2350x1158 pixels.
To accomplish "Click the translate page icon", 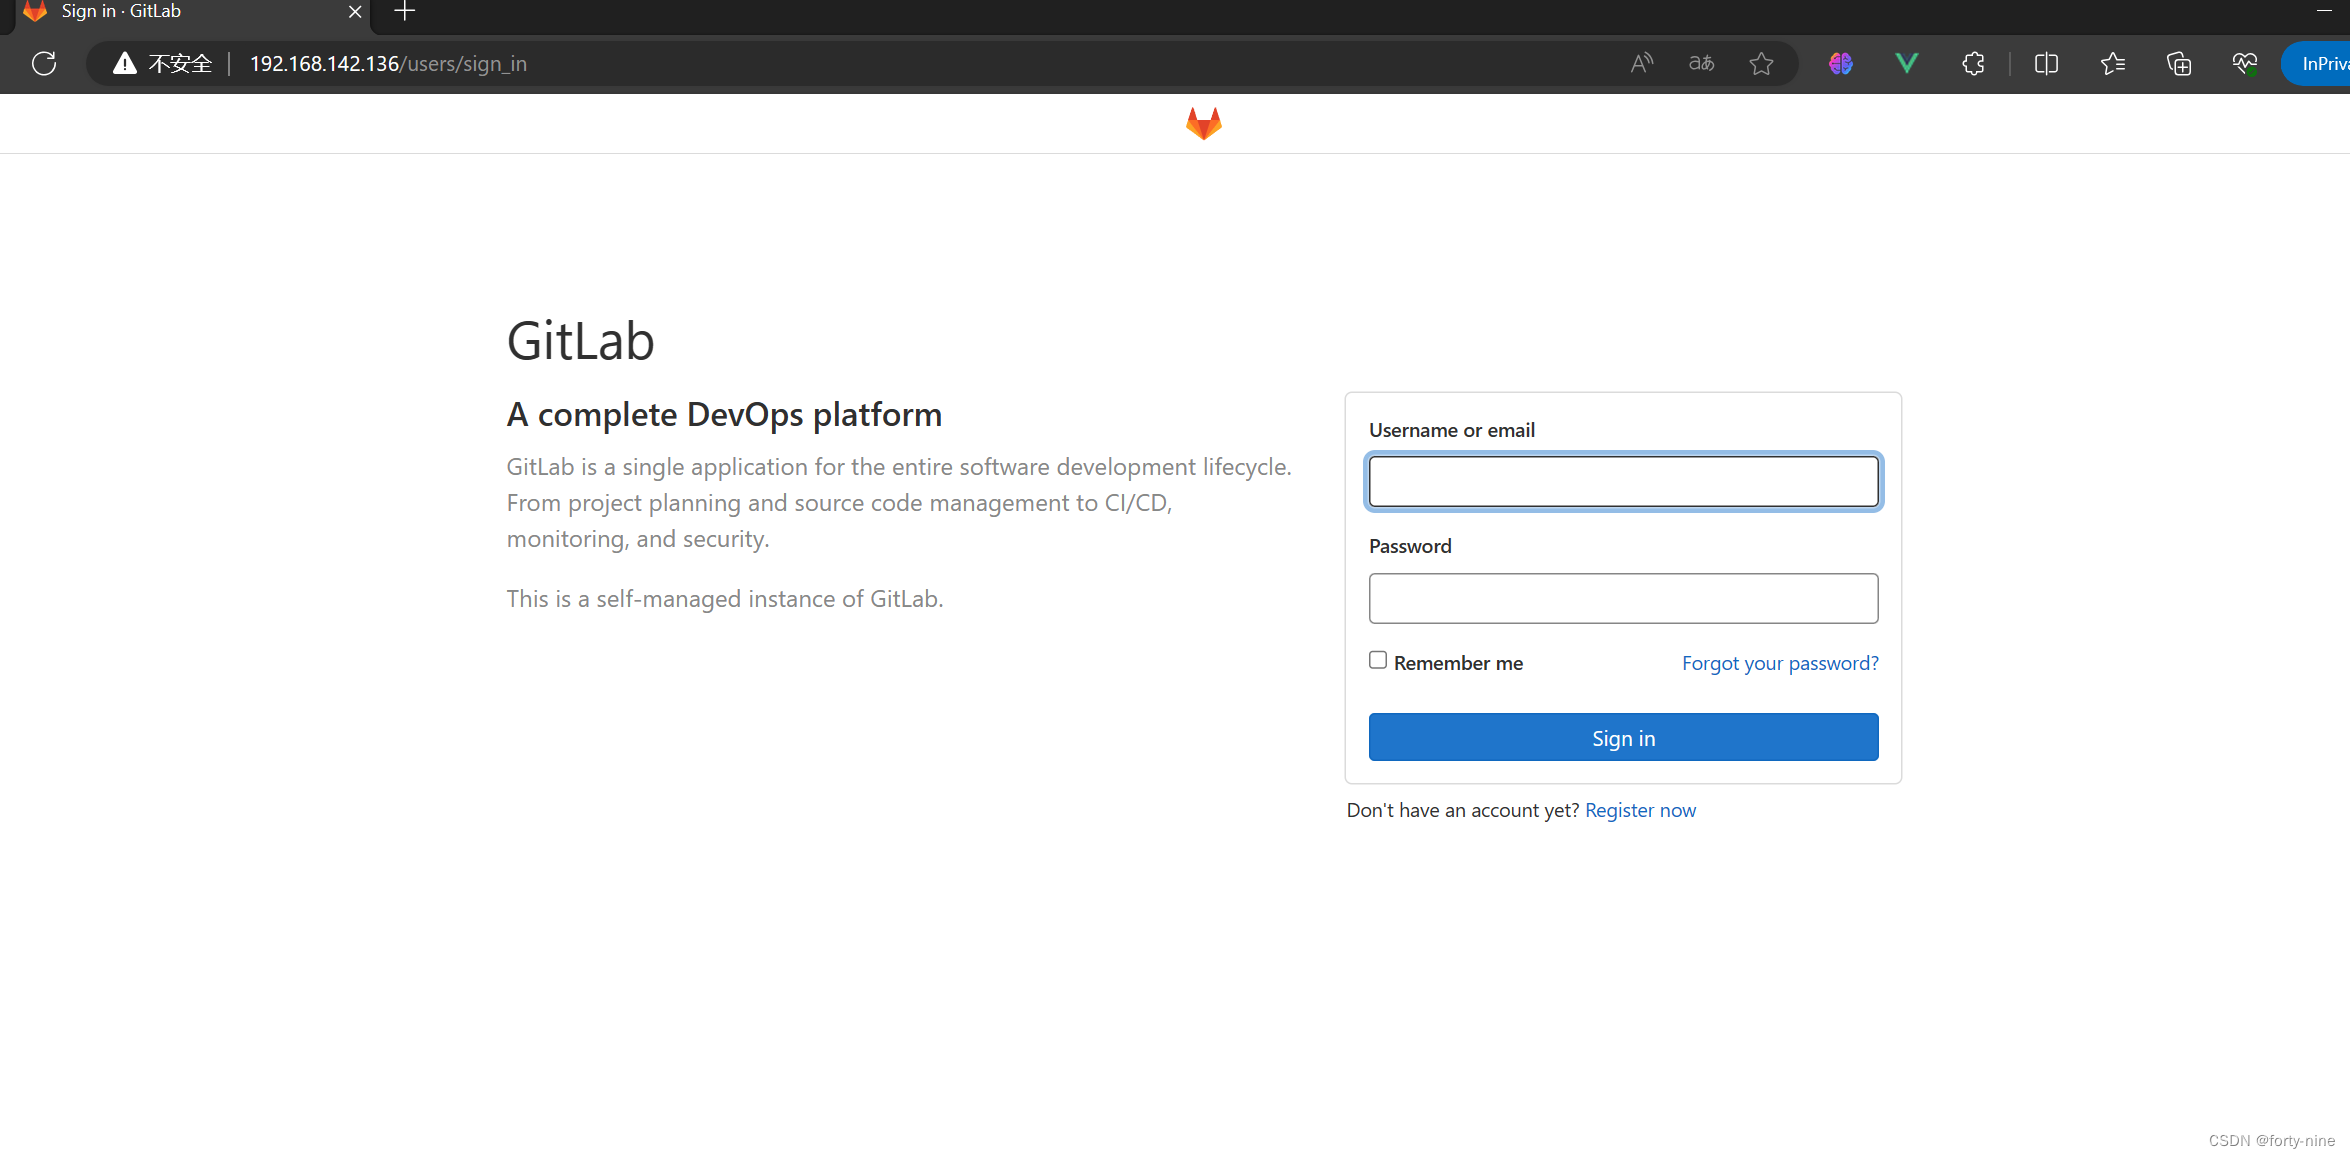I will pyautogui.click(x=1701, y=63).
